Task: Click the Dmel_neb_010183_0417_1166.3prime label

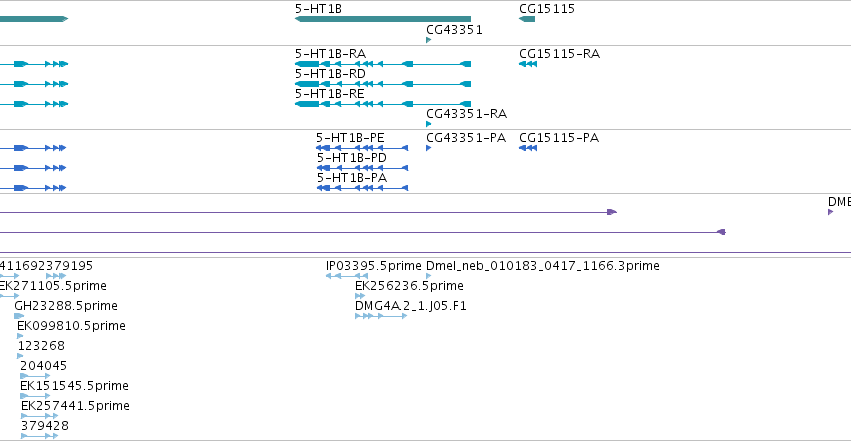Action: pos(543,266)
